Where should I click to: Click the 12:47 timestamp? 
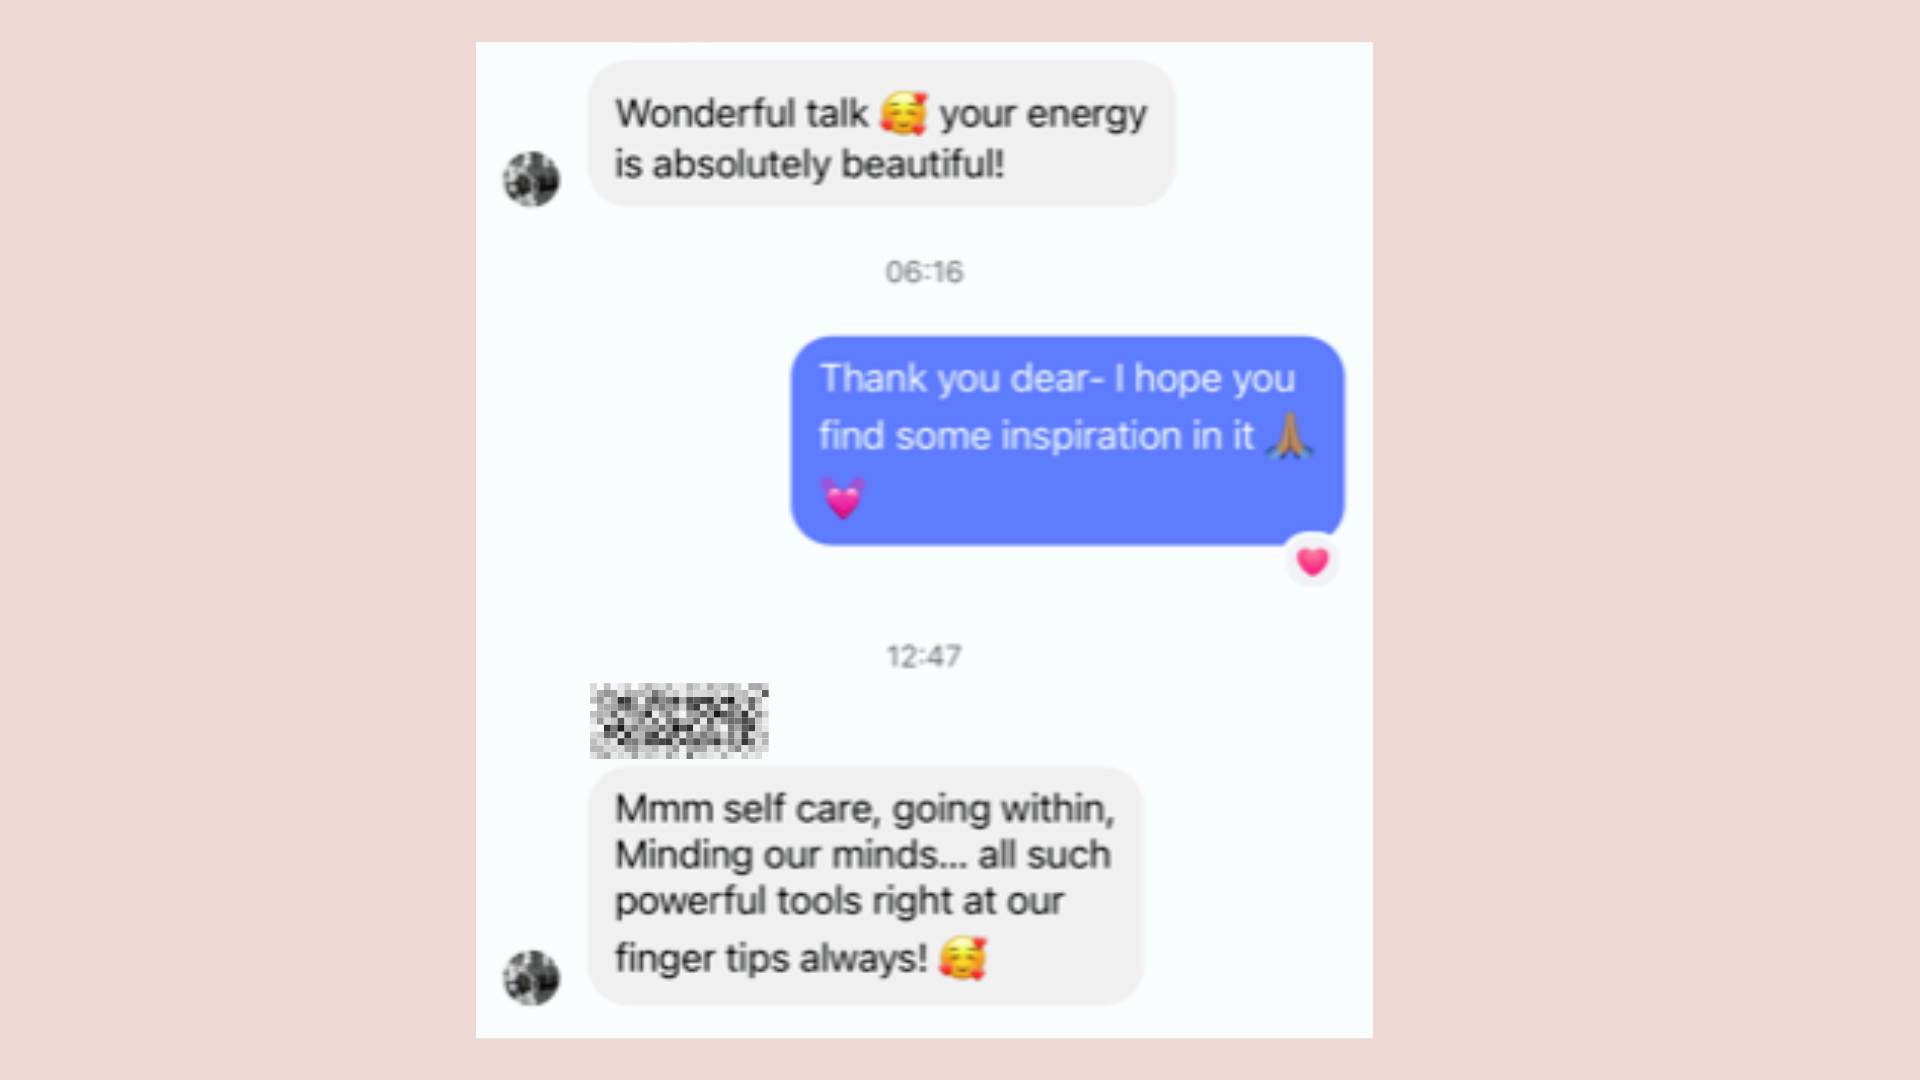(x=924, y=657)
